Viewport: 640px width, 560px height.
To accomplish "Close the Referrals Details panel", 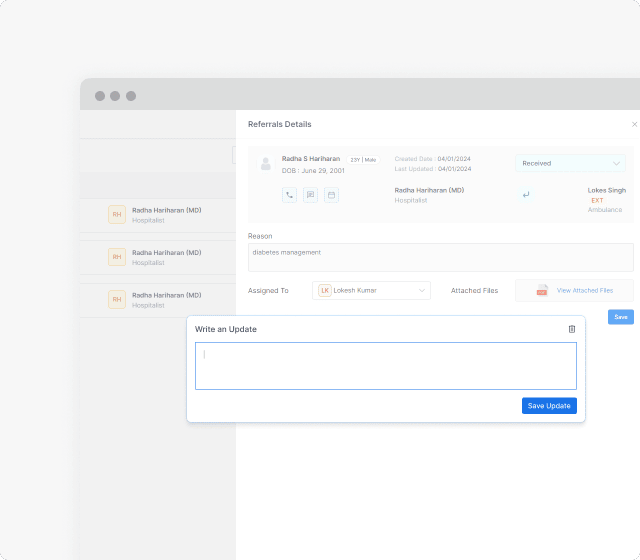I will (634, 124).
